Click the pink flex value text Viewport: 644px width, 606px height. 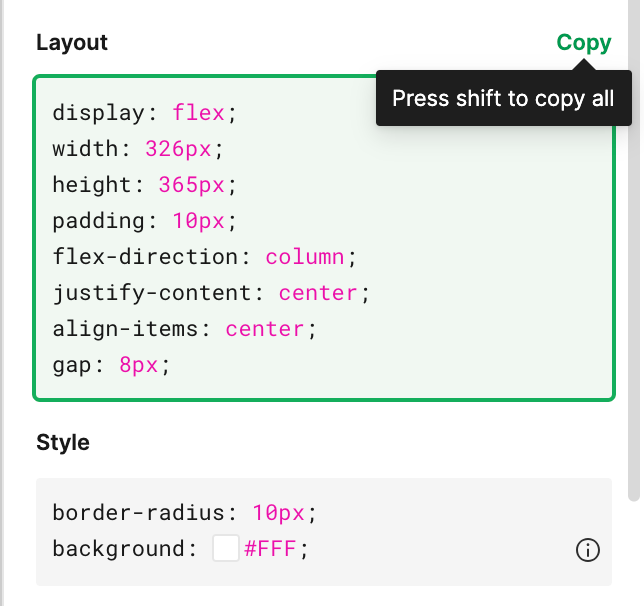[198, 113]
